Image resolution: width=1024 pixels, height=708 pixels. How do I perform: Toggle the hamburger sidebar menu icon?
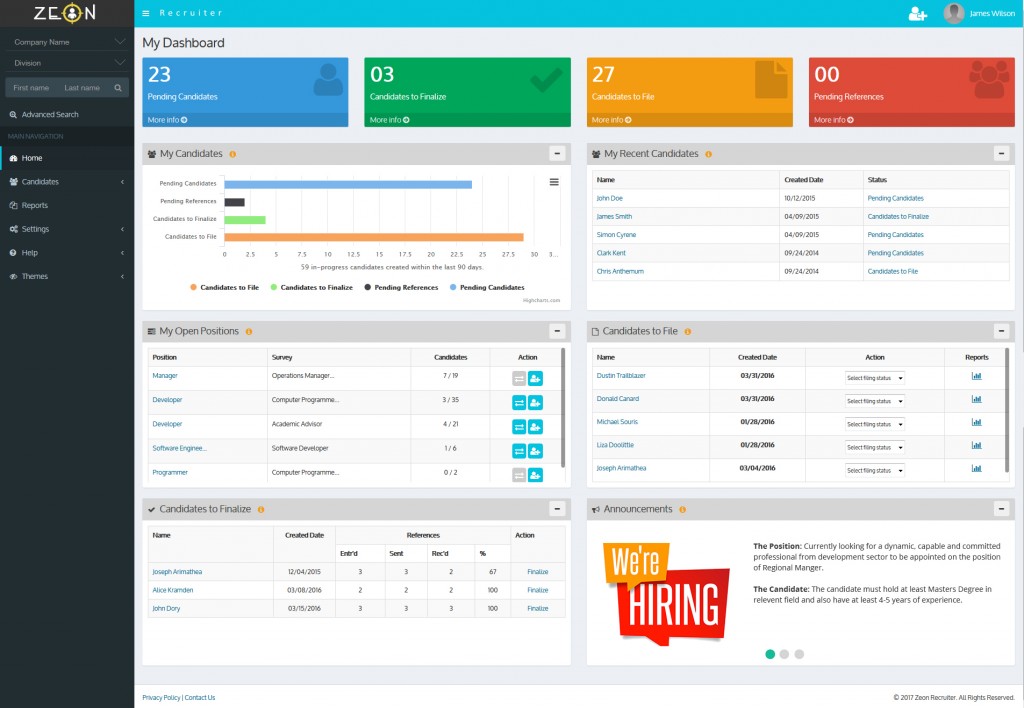pyautogui.click(x=146, y=13)
